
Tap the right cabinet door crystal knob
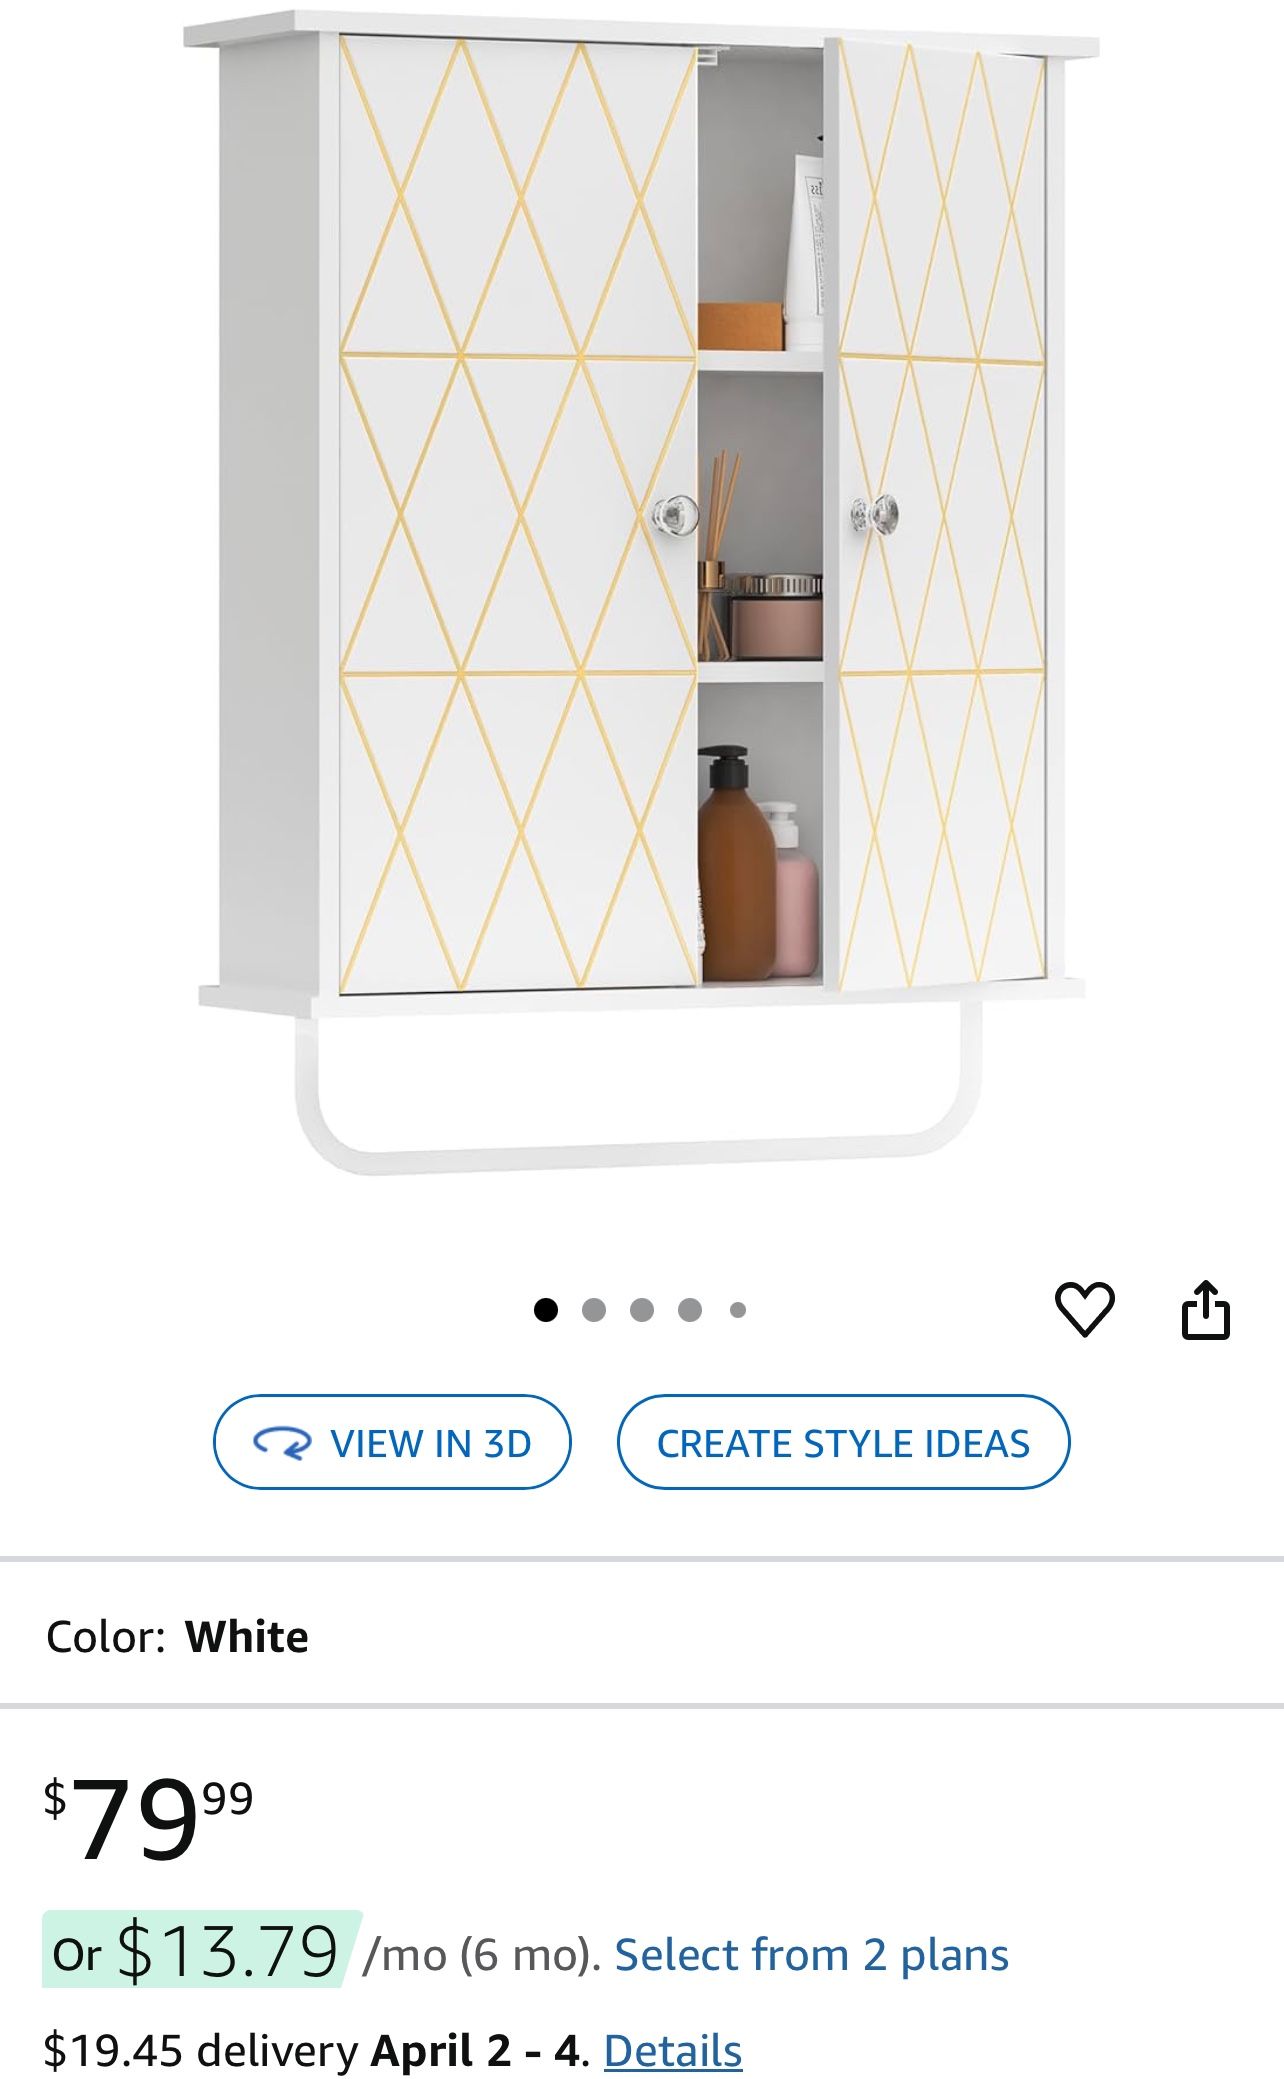click(875, 515)
